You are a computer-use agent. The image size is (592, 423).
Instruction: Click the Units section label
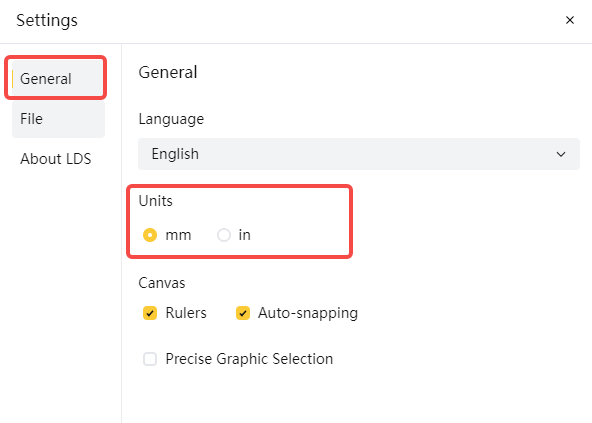(x=156, y=201)
